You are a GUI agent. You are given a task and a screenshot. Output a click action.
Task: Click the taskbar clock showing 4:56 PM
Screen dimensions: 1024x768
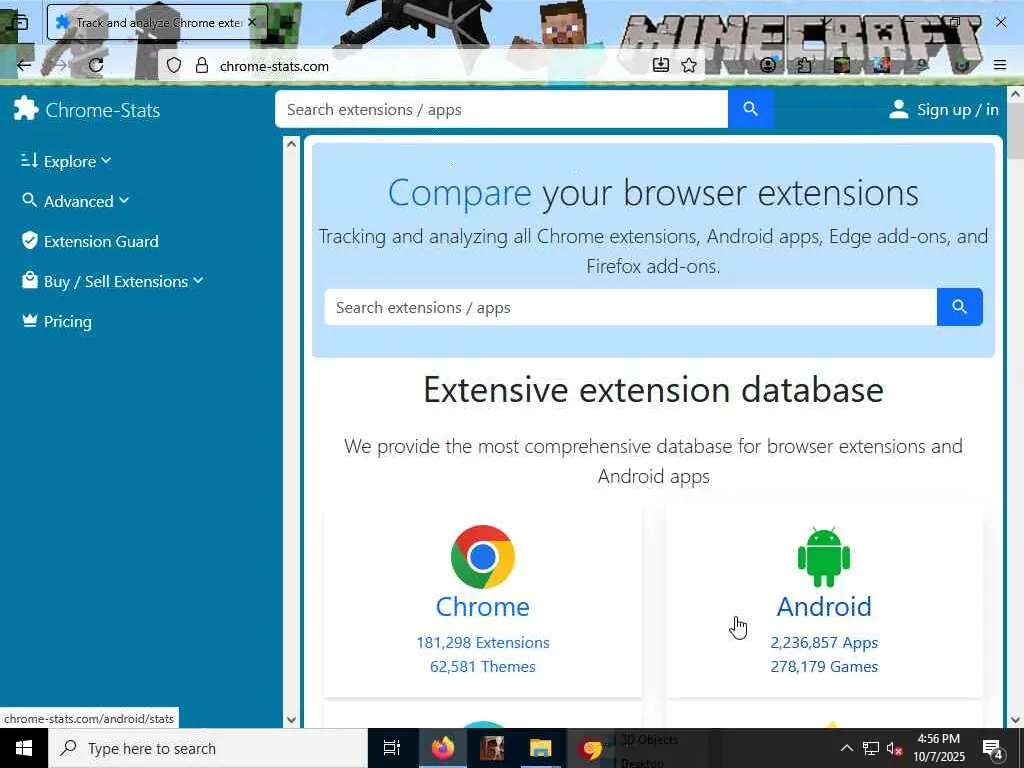point(938,748)
